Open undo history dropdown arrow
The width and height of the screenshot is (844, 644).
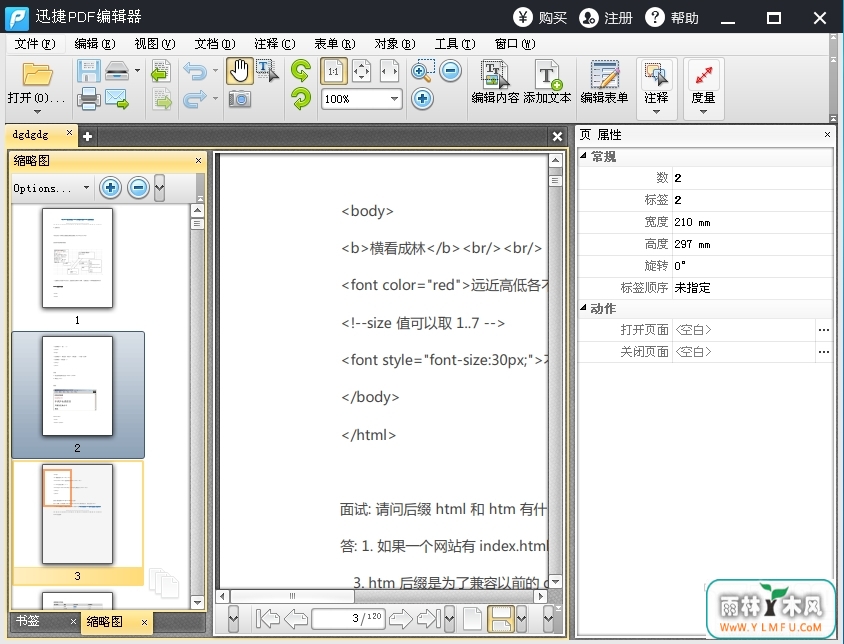click(x=215, y=71)
